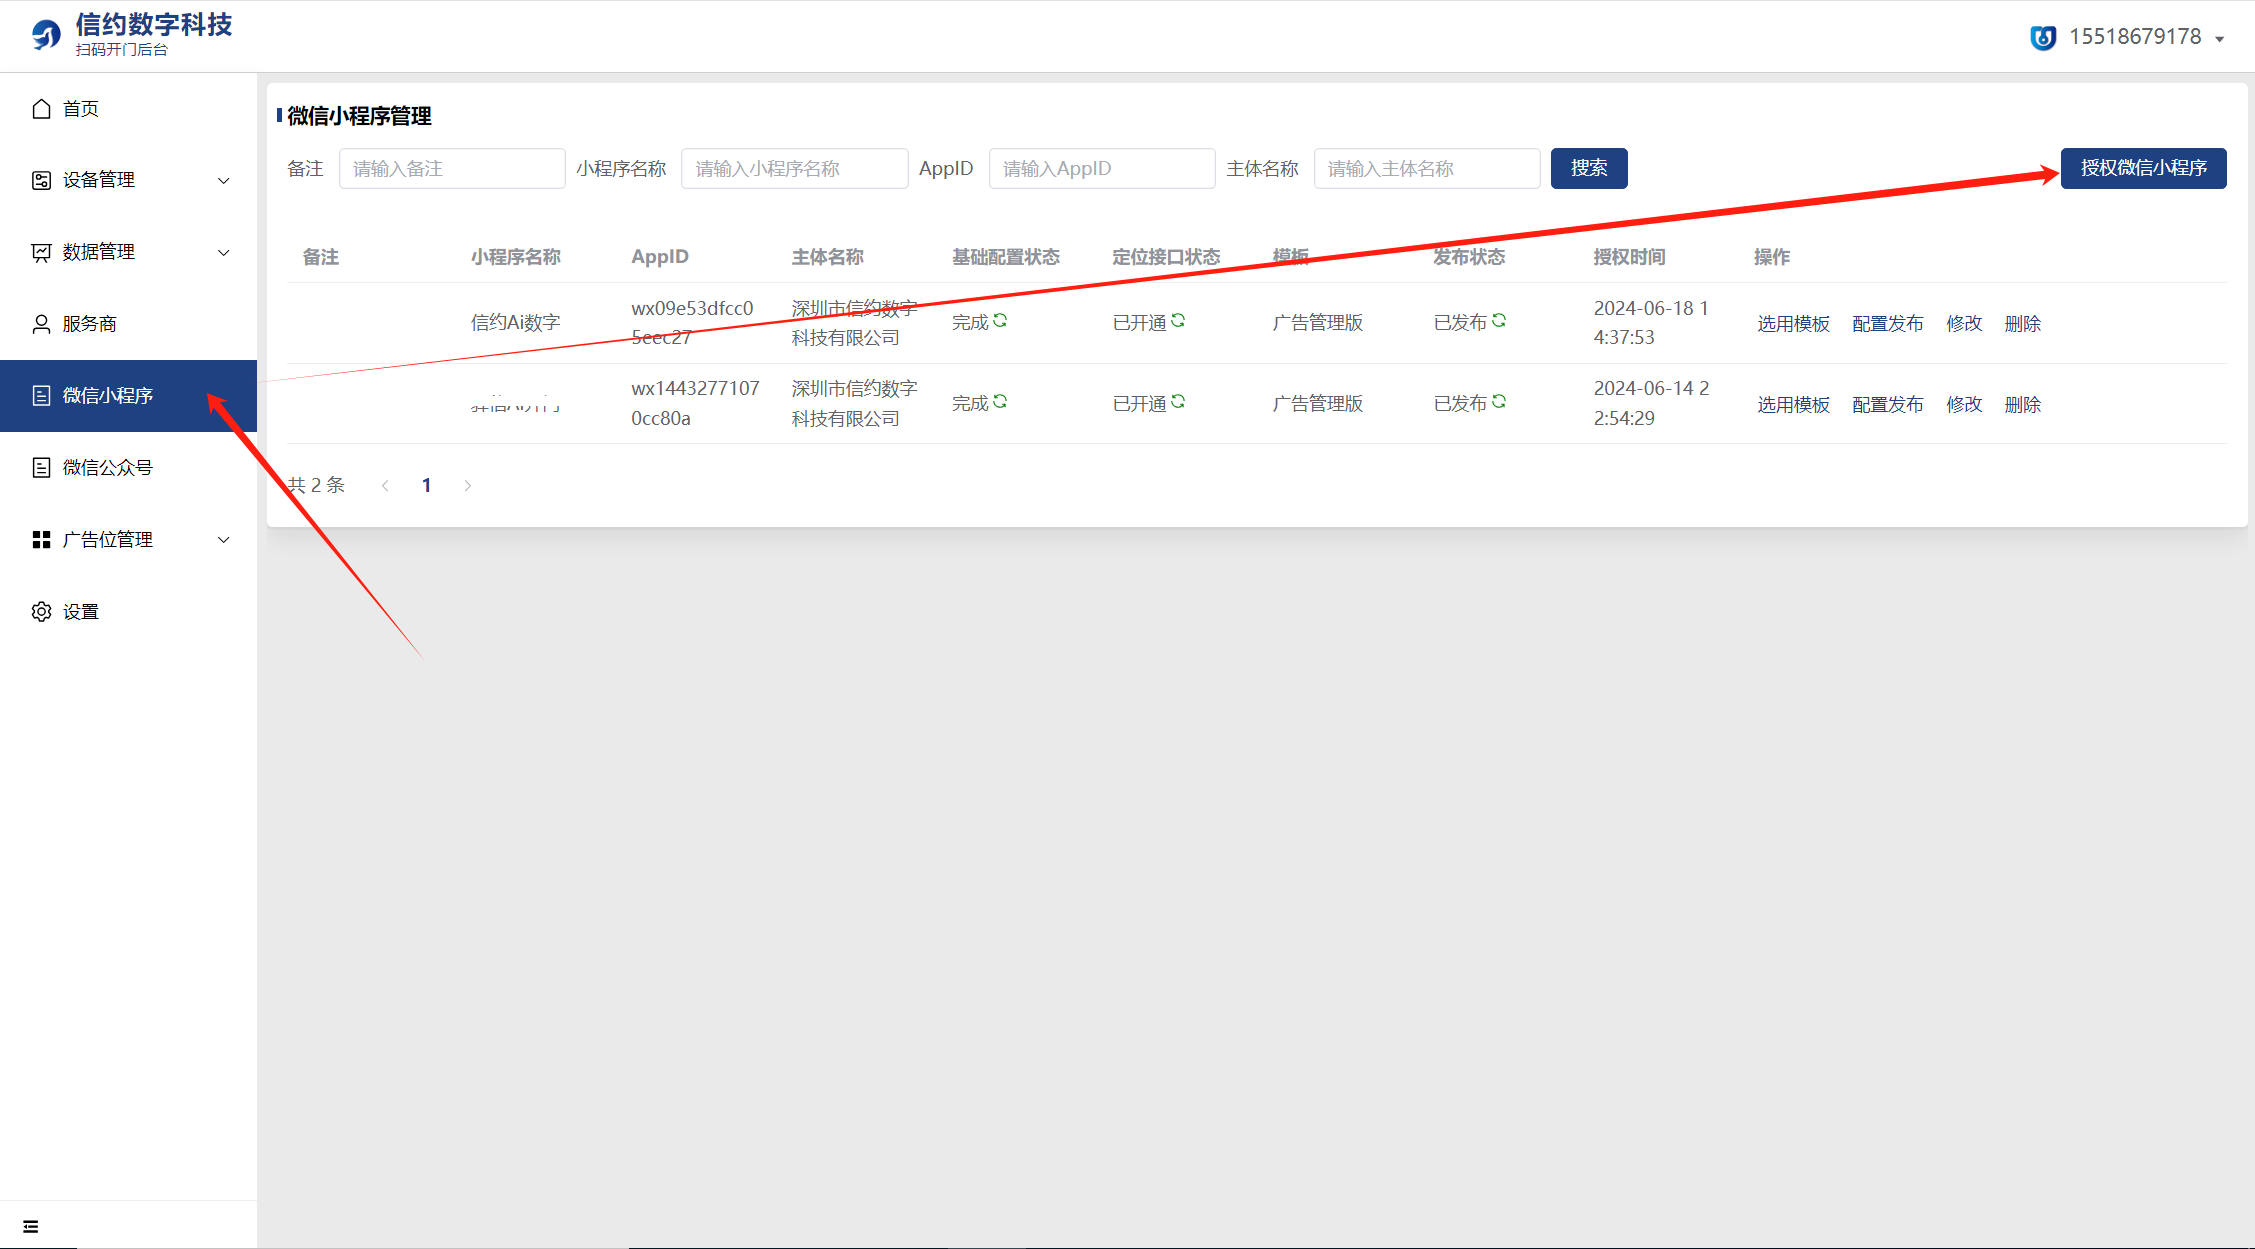
Task: Refresh first row 已开通 location status
Action: tap(1178, 320)
